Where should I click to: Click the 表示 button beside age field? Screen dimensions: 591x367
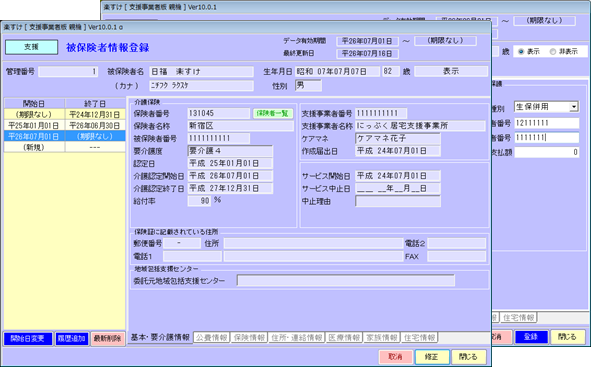tap(451, 71)
